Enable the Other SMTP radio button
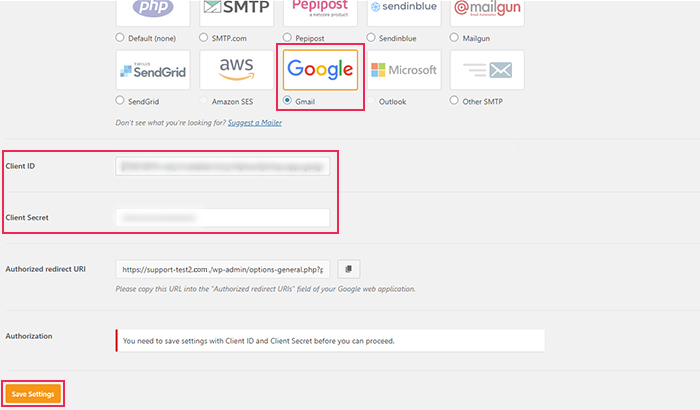This screenshot has width=700, height=410. 454,100
